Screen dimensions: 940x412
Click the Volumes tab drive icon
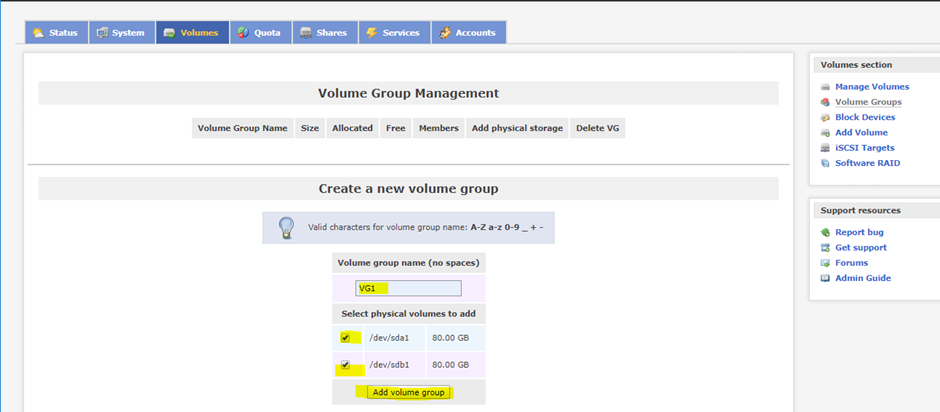(170, 33)
